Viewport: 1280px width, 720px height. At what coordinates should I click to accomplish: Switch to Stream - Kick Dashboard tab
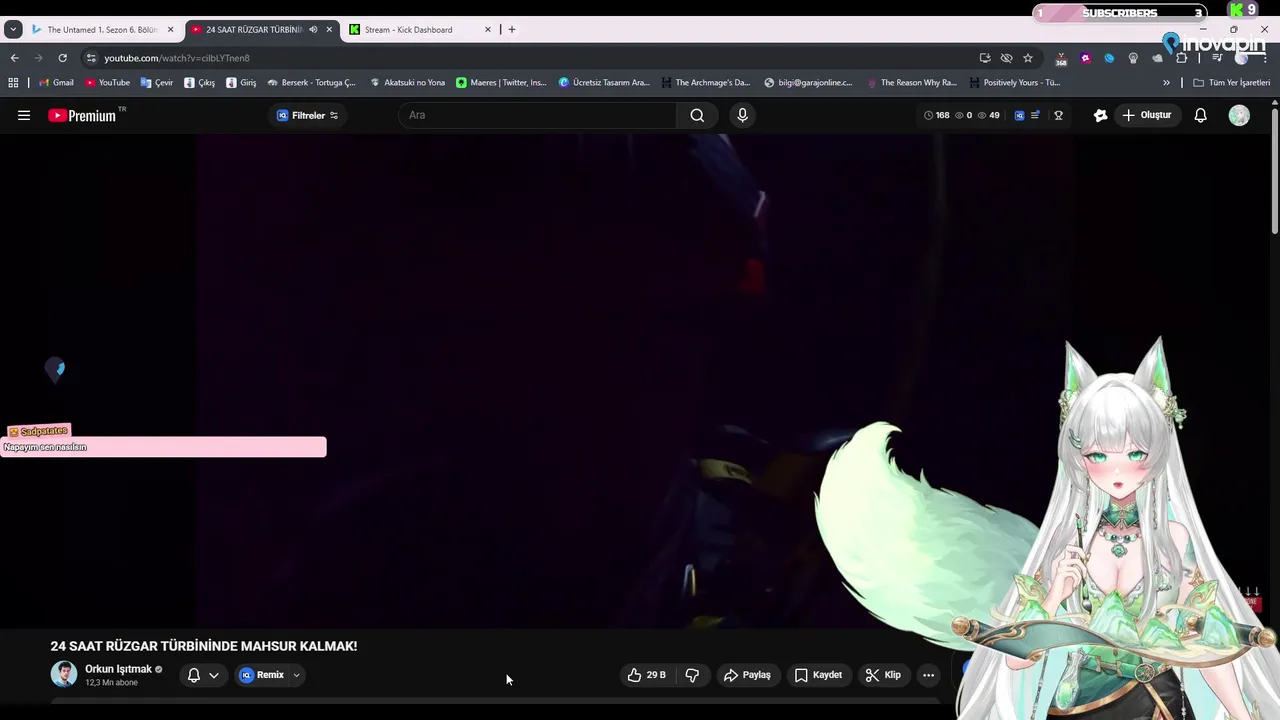(408, 30)
